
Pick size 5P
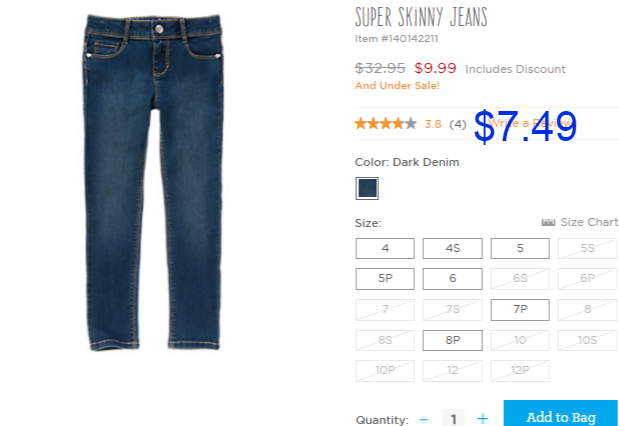tap(385, 279)
